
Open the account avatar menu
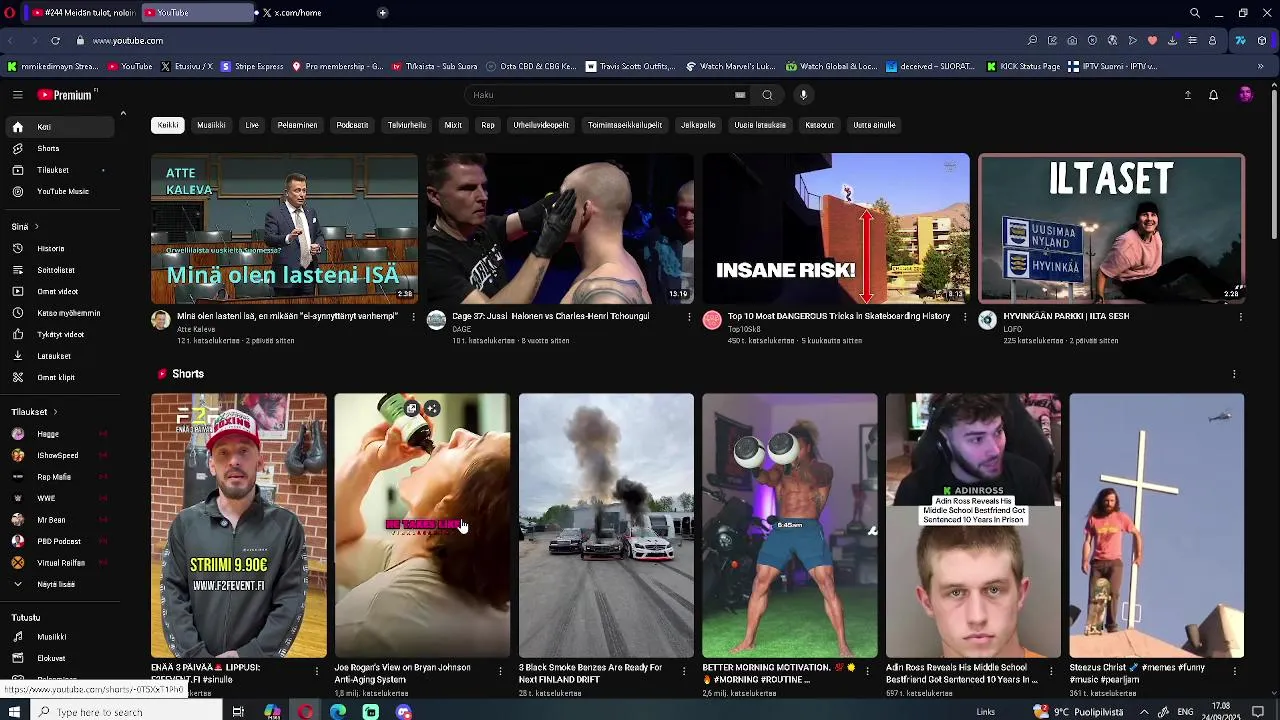tap(1245, 95)
